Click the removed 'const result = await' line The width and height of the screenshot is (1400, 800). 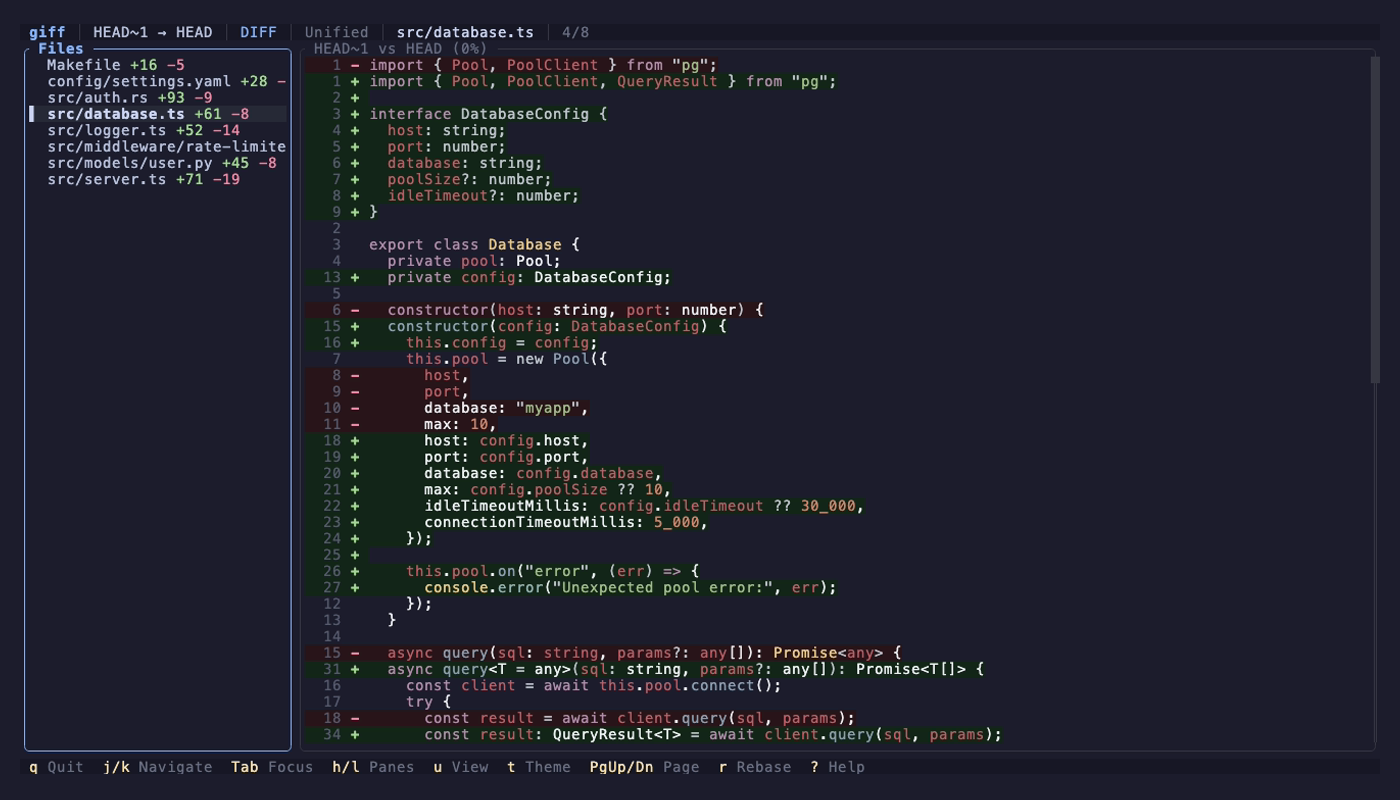point(640,718)
